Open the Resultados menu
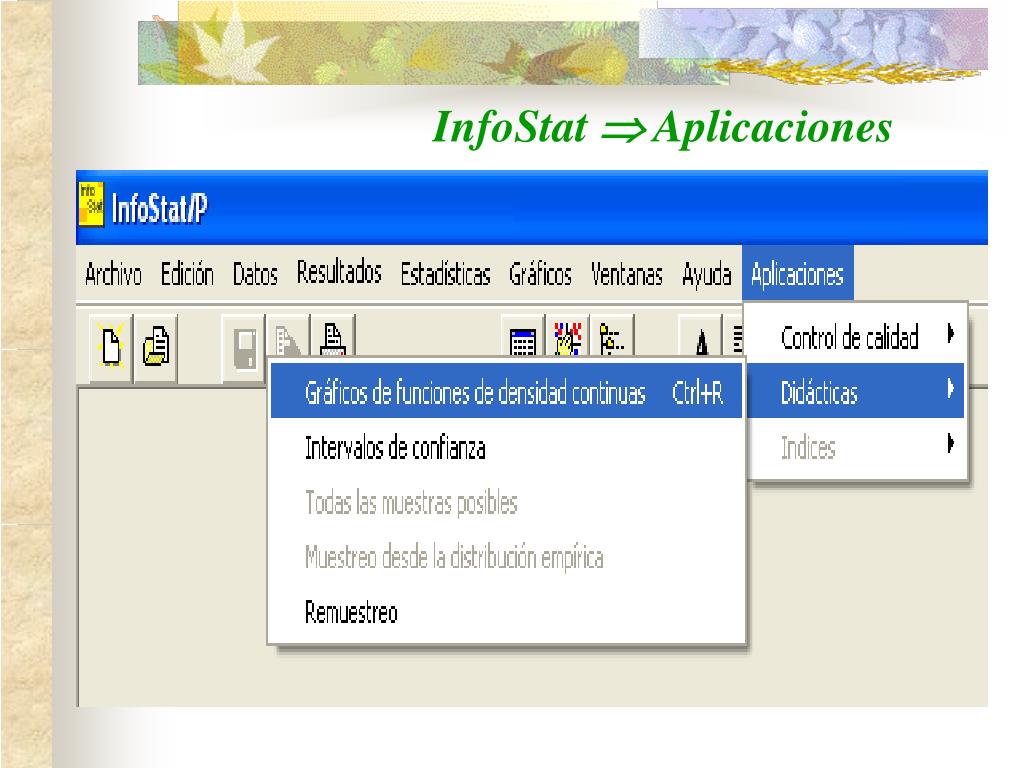Image resolution: width=1024 pixels, height=768 pixels. click(x=339, y=272)
